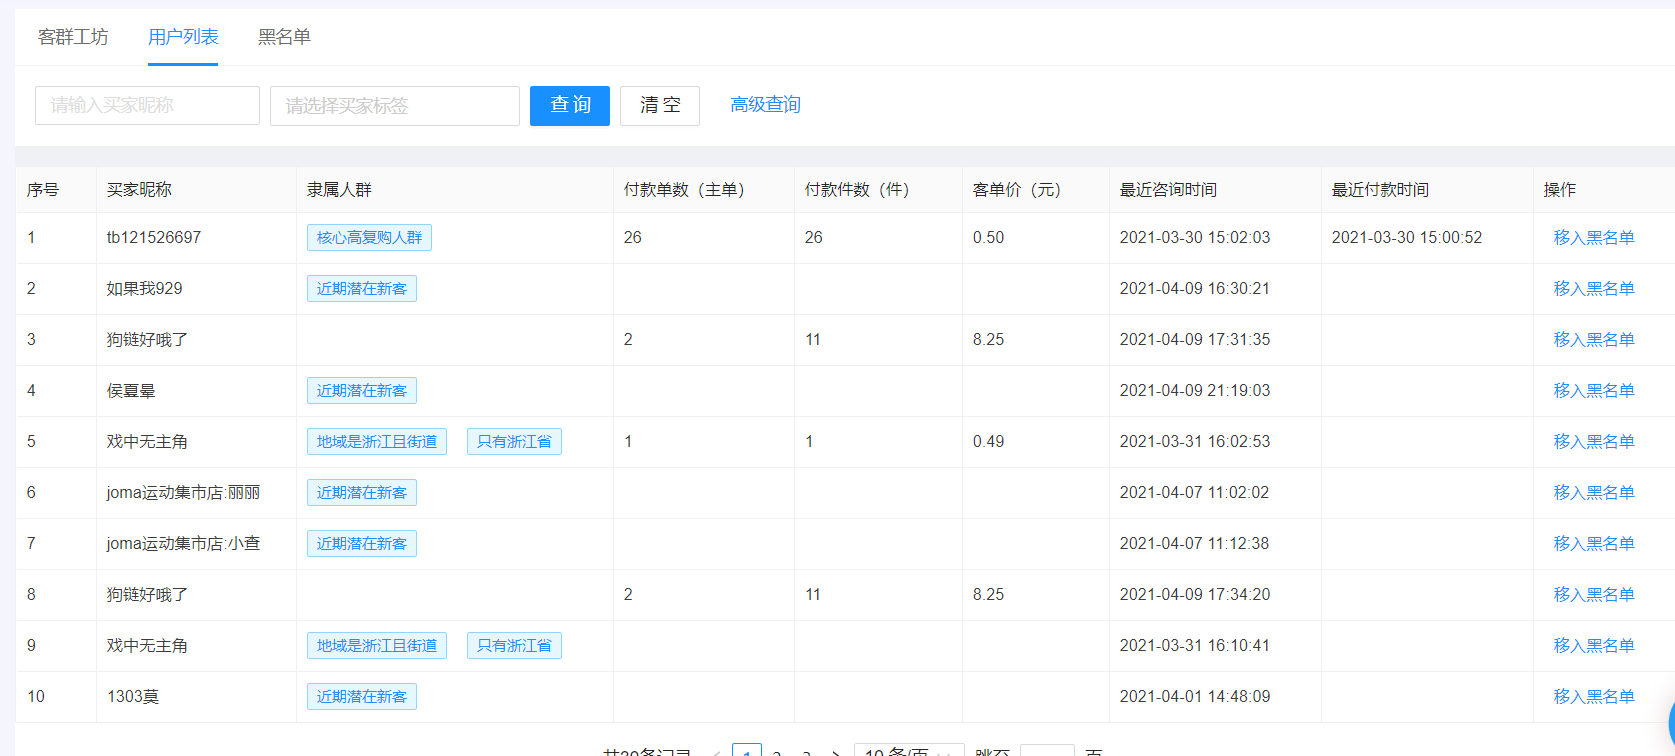Click consult time 2021-04-09 21:19:03
This screenshot has width=1675, height=756.
[x=1195, y=391]
